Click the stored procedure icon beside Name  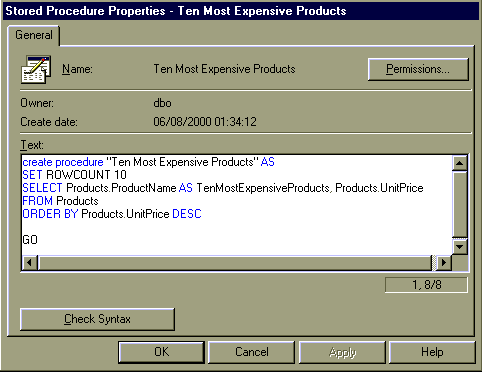click(x=36, y=69)
